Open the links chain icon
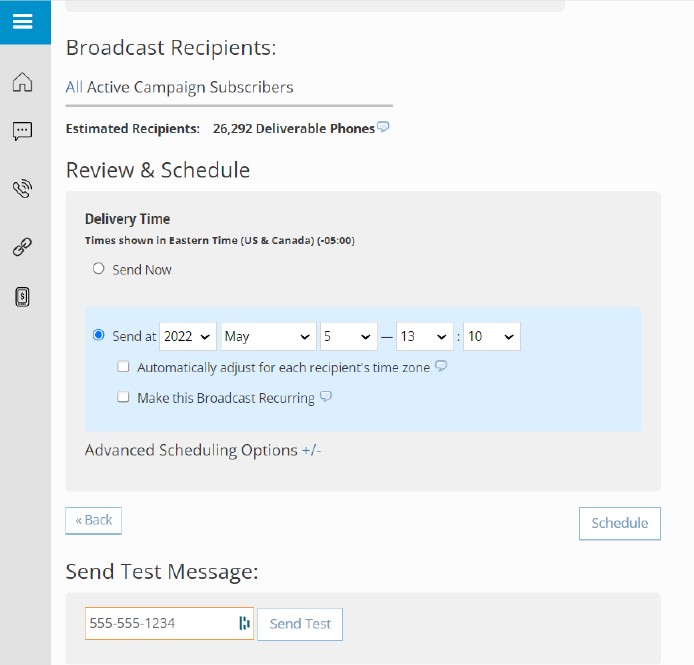694x665 pixels. click(22, 247)
